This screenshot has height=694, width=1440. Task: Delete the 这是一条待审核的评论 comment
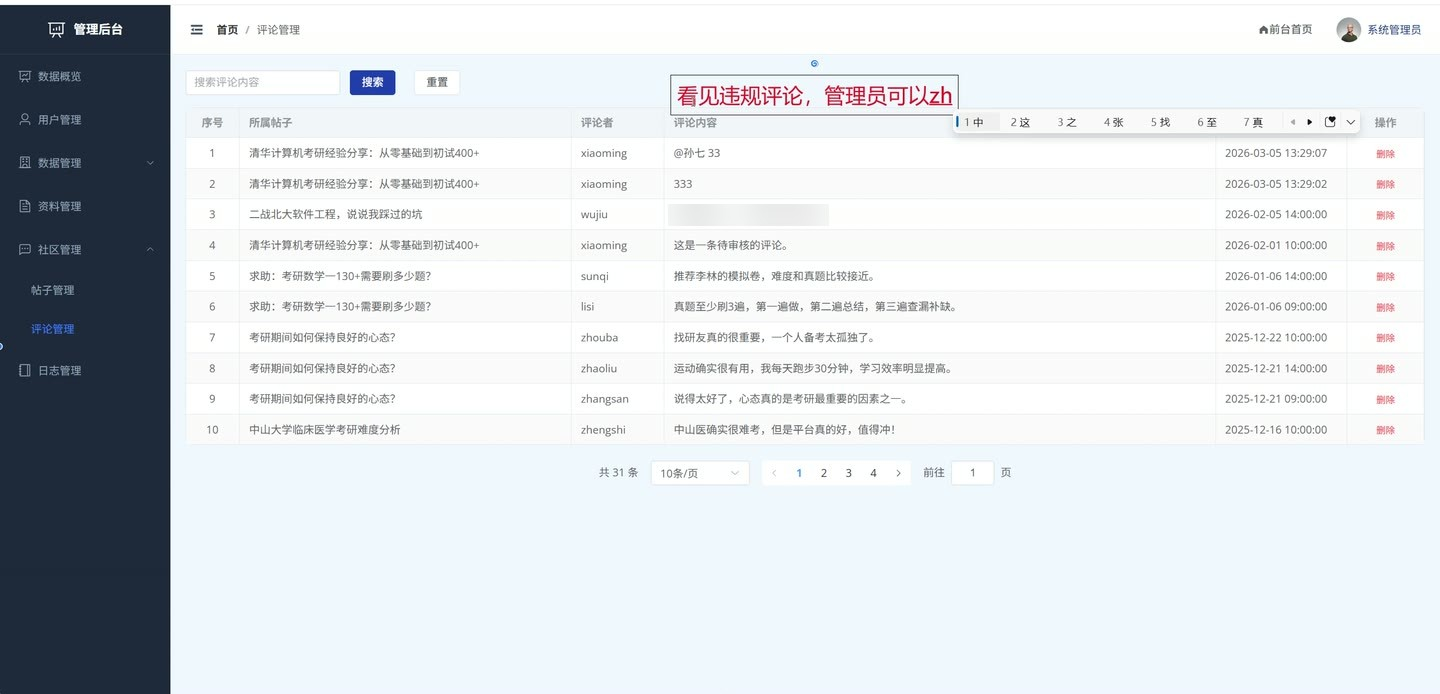[1385, 246]
